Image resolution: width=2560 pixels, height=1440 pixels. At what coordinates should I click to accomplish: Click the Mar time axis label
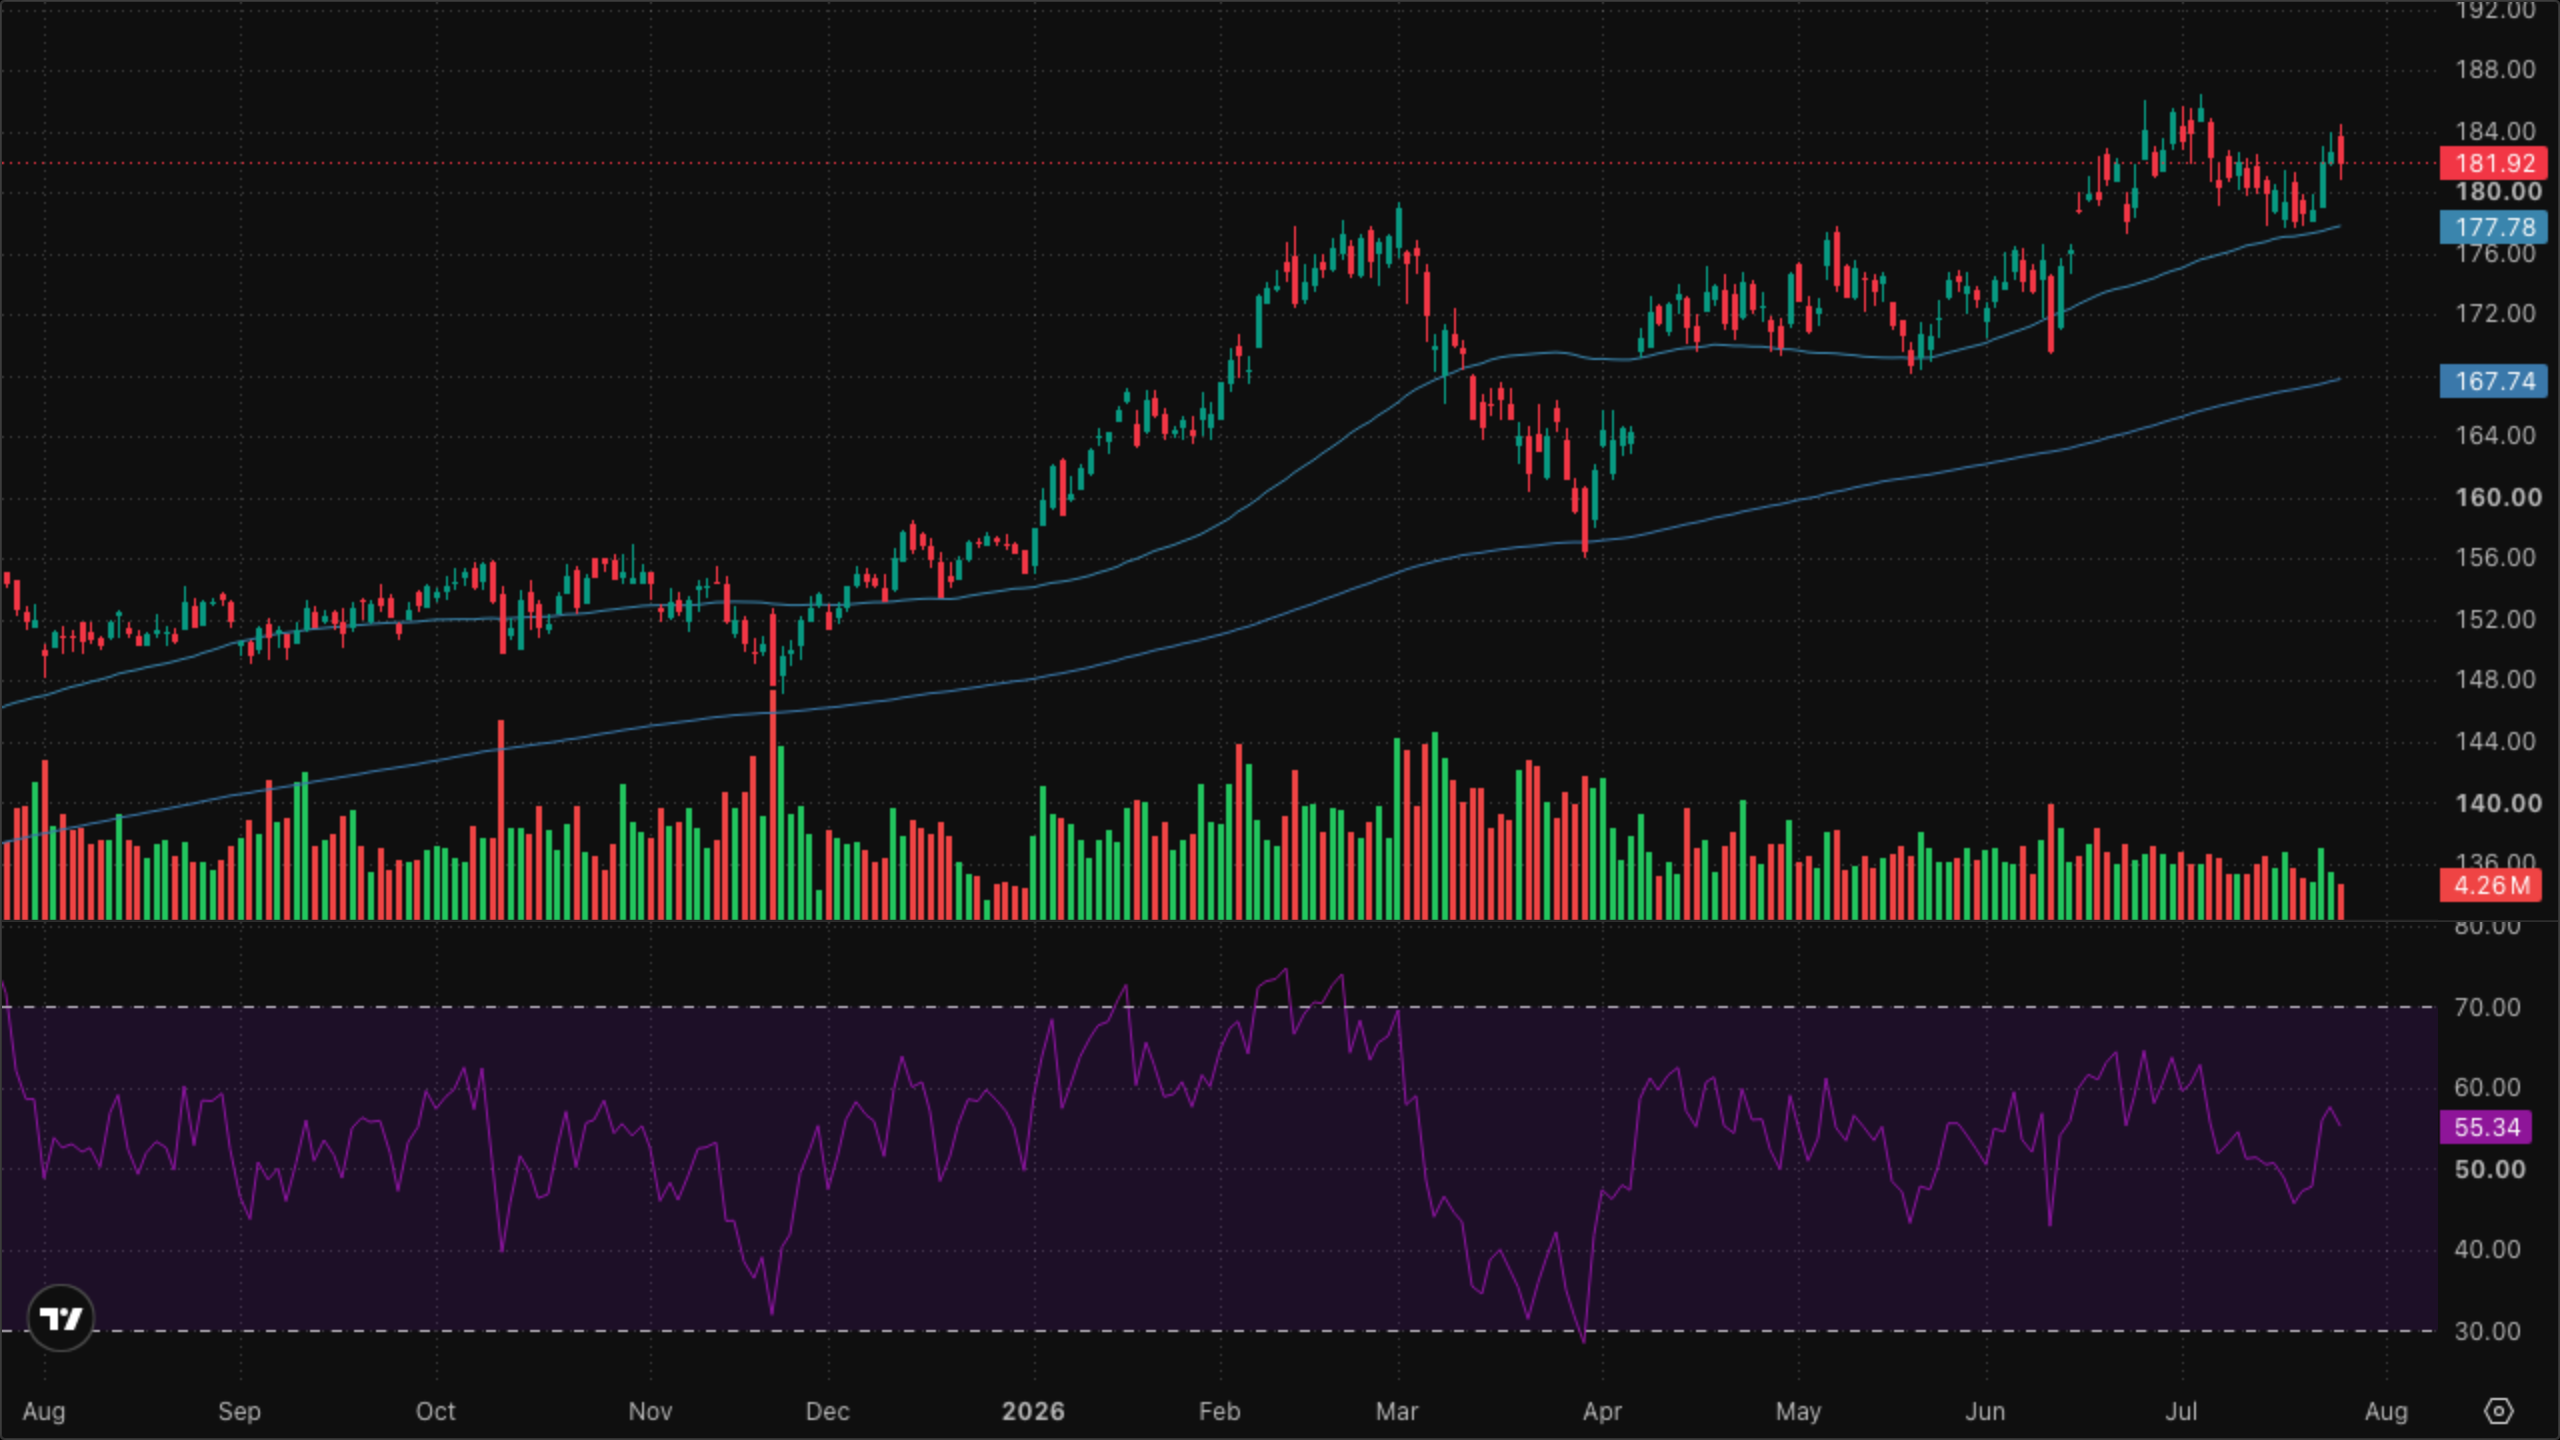point(1397,1411)
